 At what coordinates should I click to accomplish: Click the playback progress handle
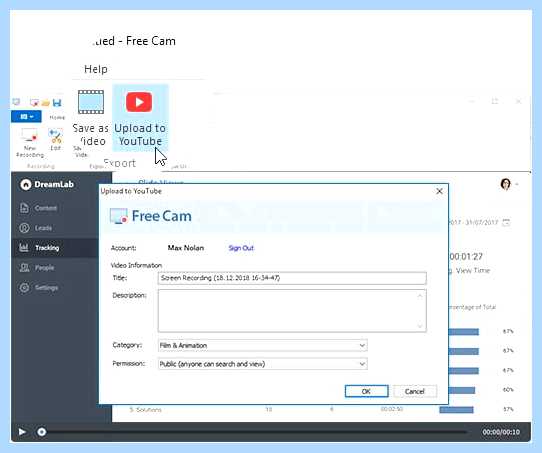pos(42,432)
